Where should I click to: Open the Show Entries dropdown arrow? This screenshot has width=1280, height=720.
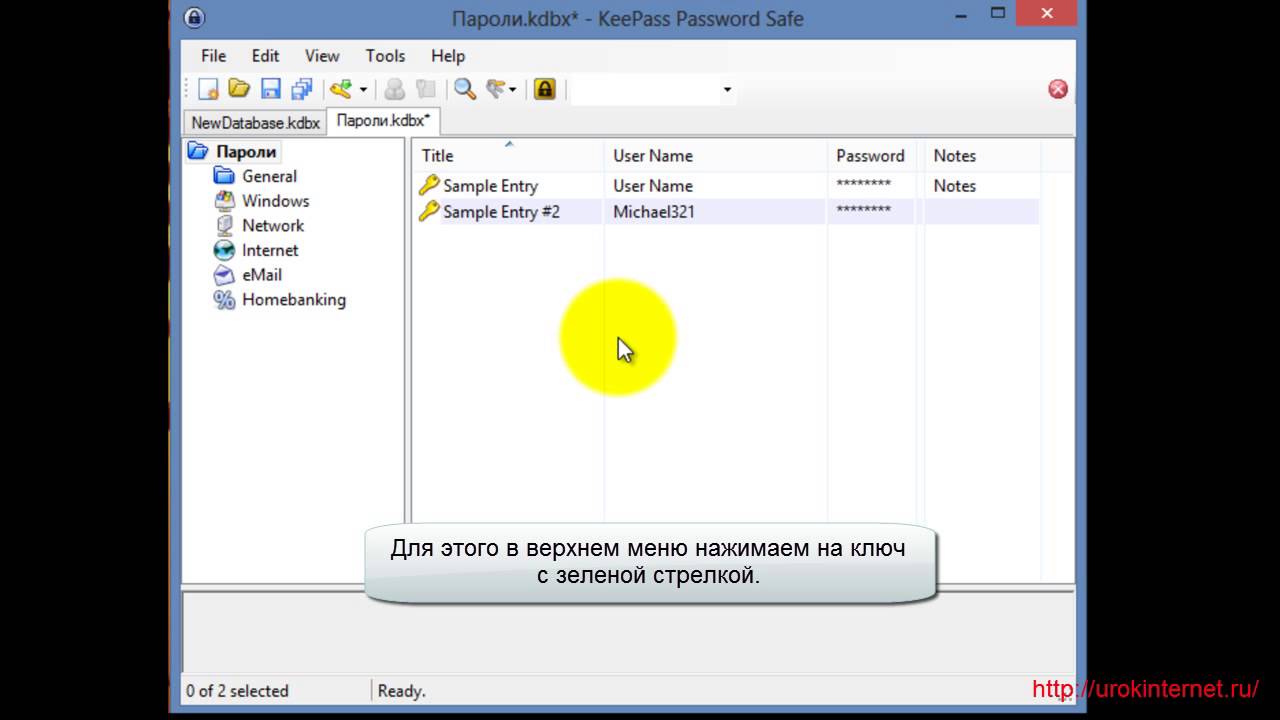pos(513,90)
